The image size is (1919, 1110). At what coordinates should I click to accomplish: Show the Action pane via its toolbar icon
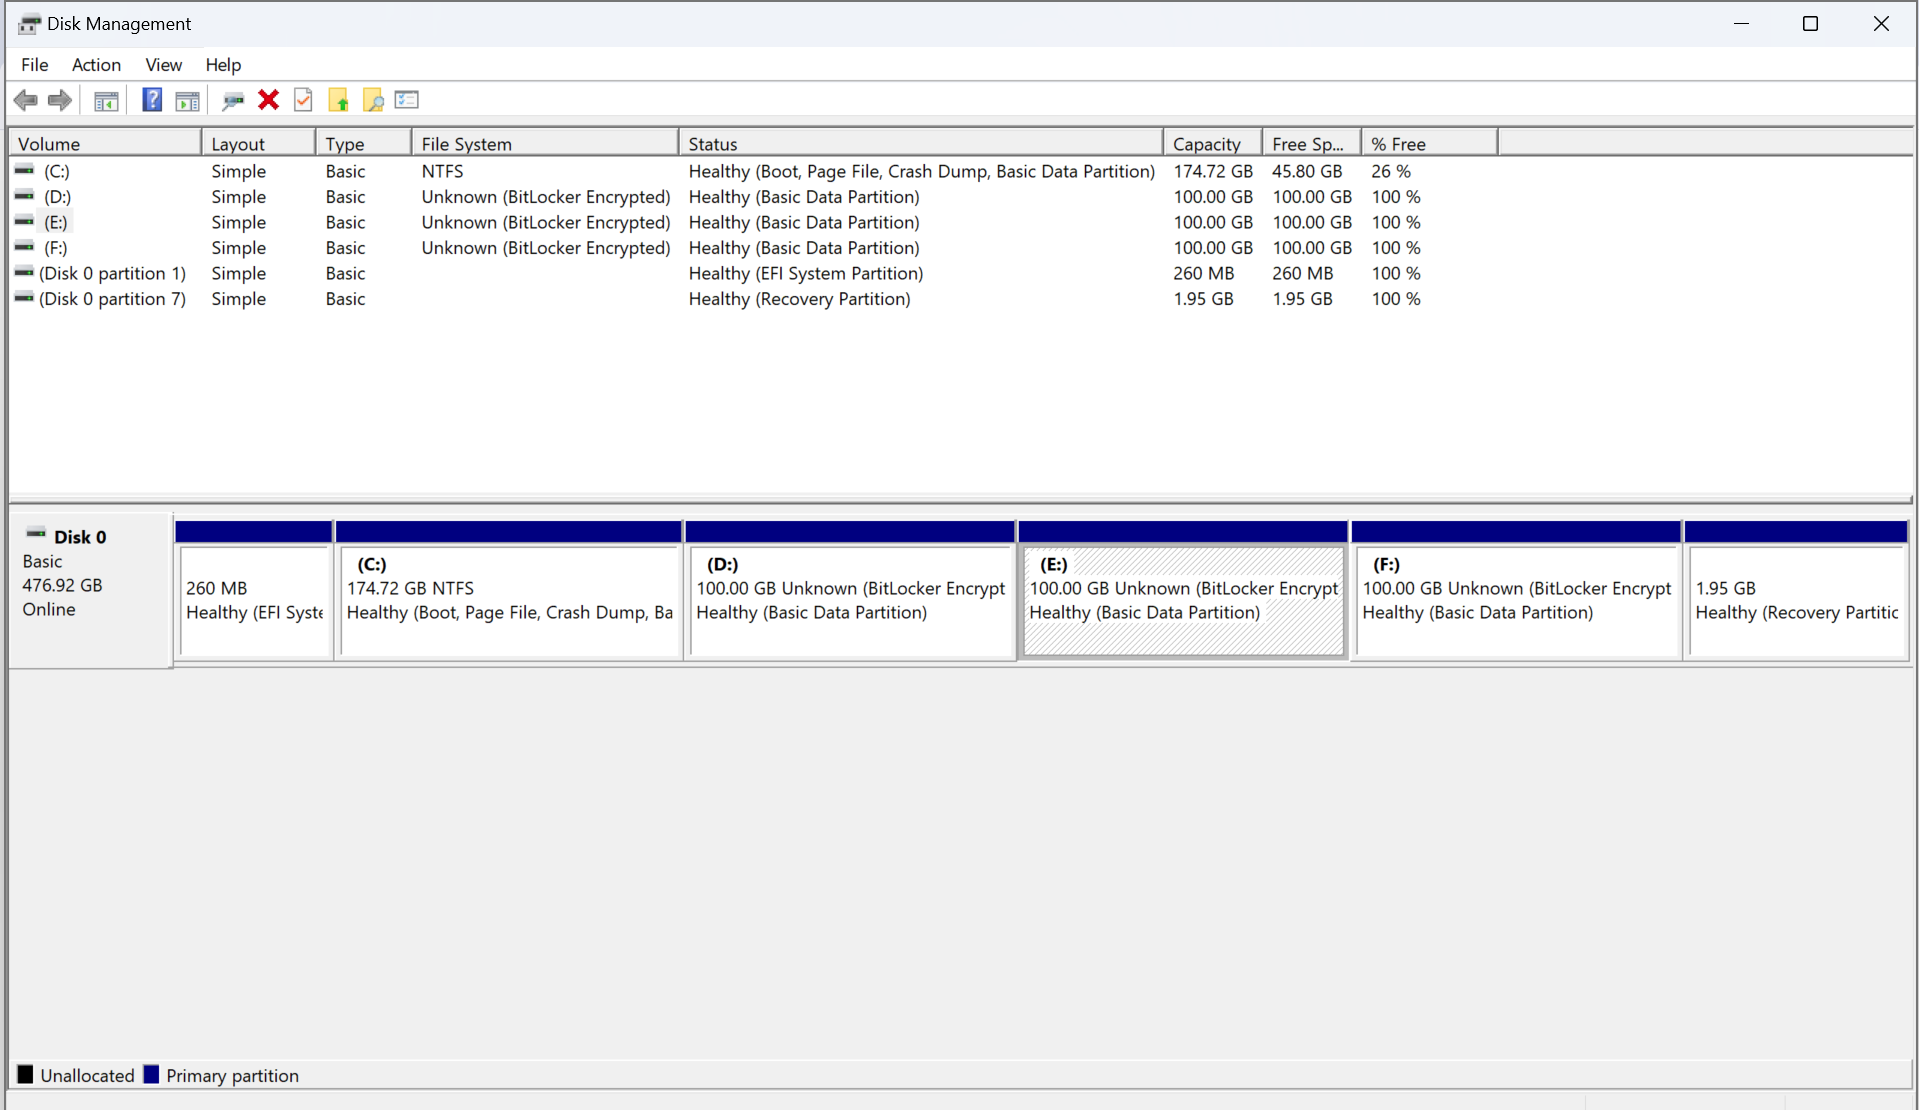click(187, 100)
